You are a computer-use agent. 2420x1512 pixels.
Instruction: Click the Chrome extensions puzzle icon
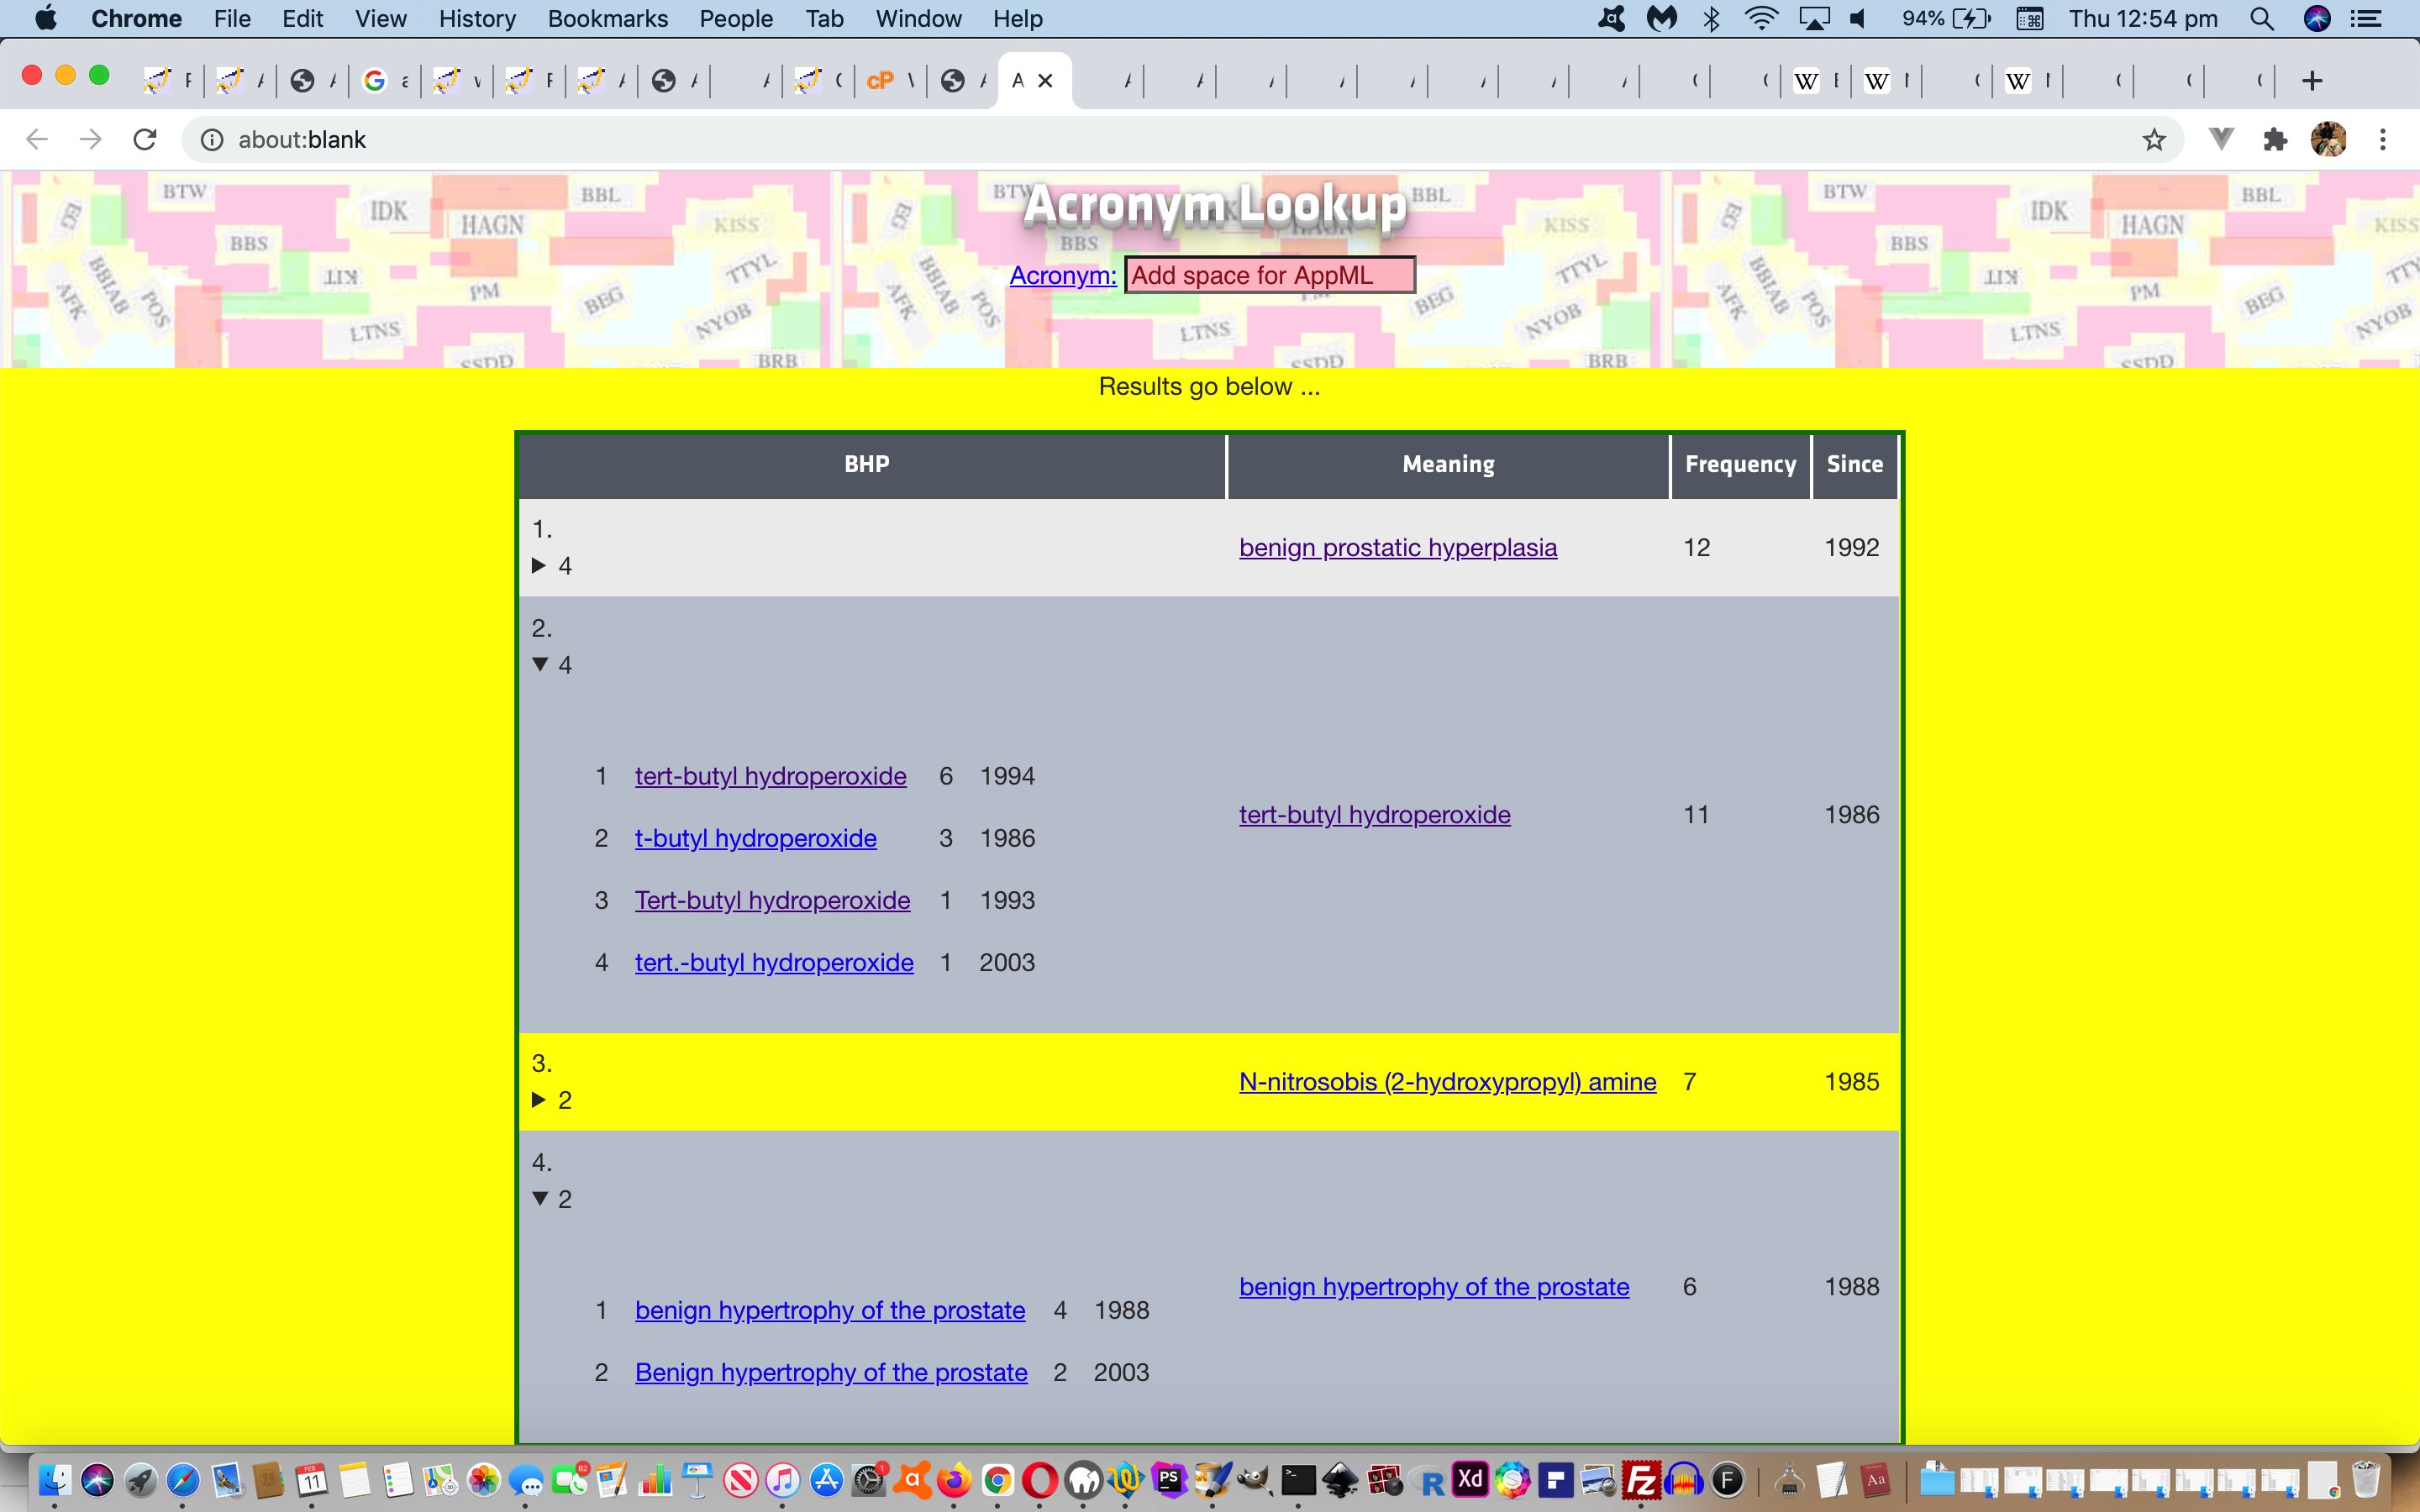coord(2277,141)
